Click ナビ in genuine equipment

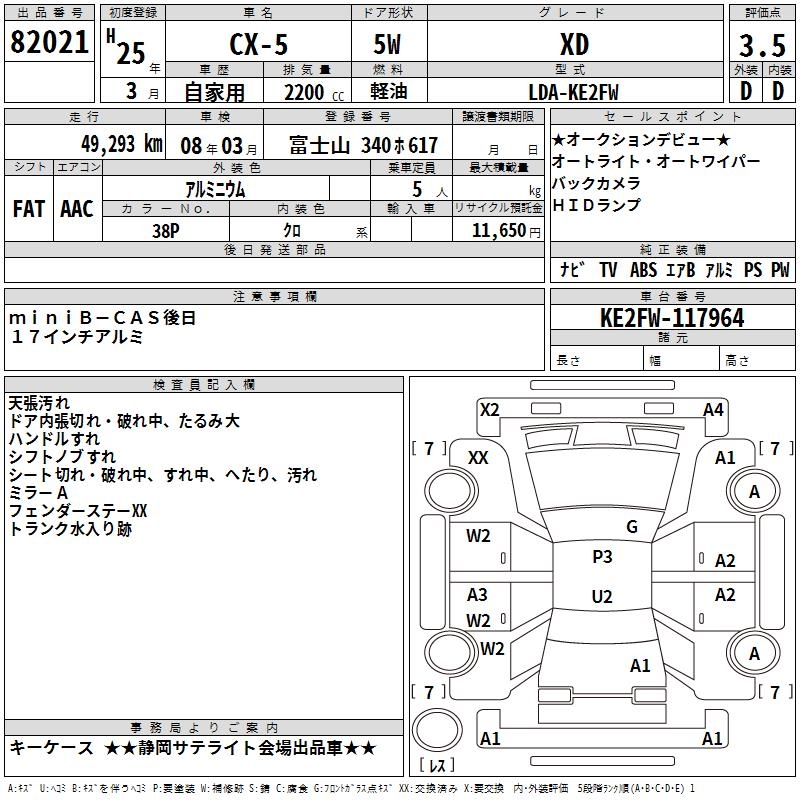[x=572, y=269]
